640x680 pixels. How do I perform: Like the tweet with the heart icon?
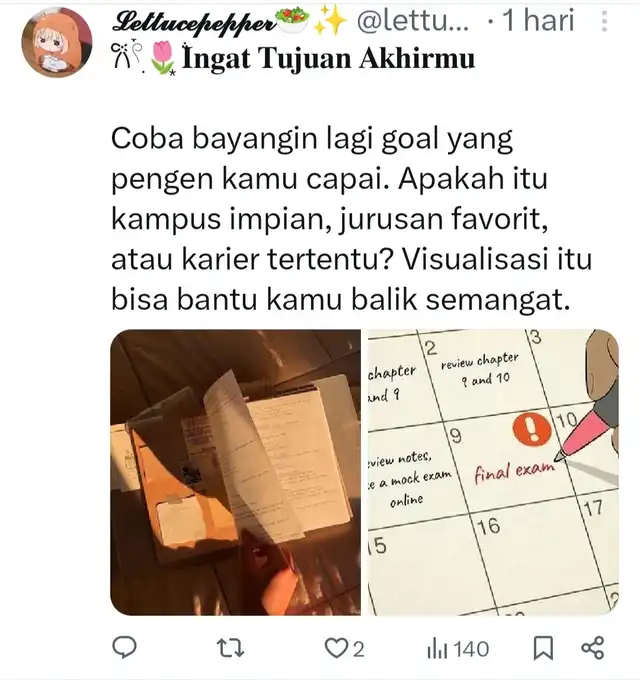(x=336, y=648)
